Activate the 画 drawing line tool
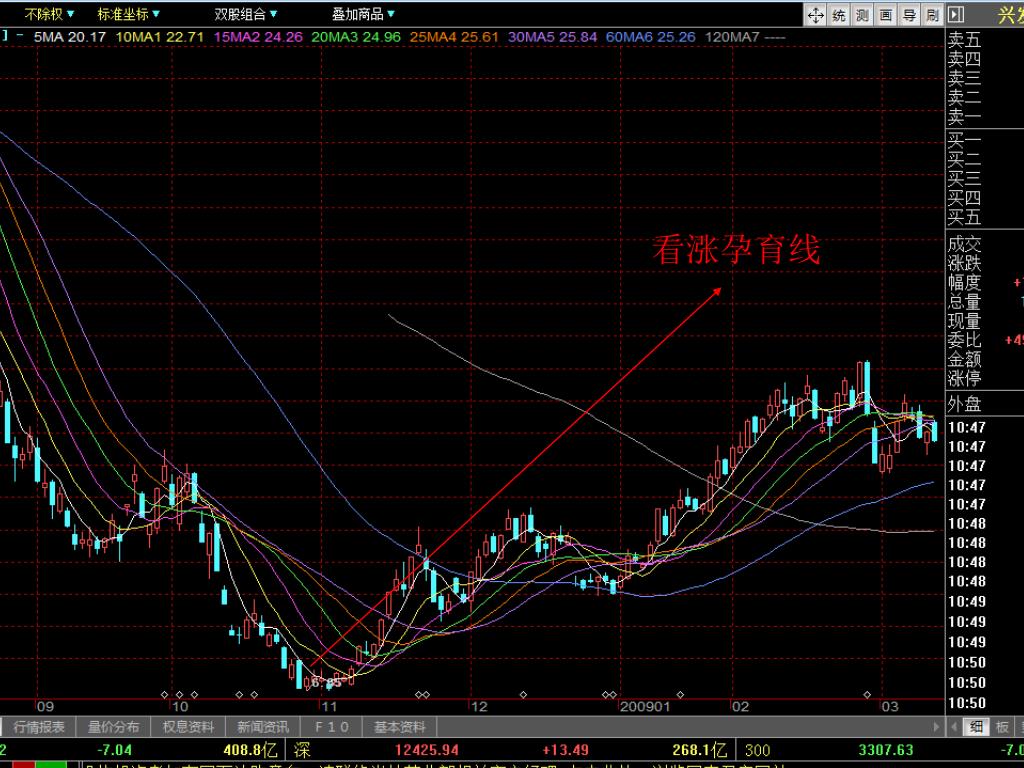 tap(886, 15)
